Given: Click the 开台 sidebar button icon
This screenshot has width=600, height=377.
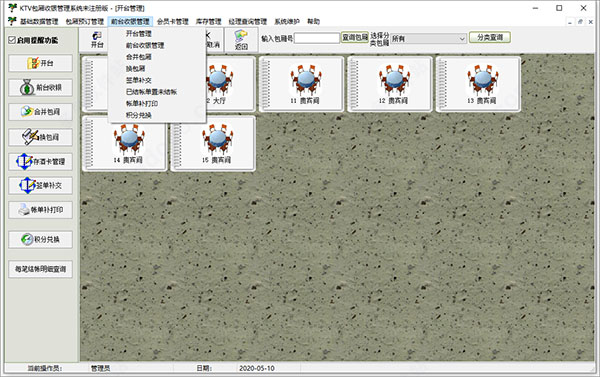Looking at the screenshot, I should [x=33, y=63].
